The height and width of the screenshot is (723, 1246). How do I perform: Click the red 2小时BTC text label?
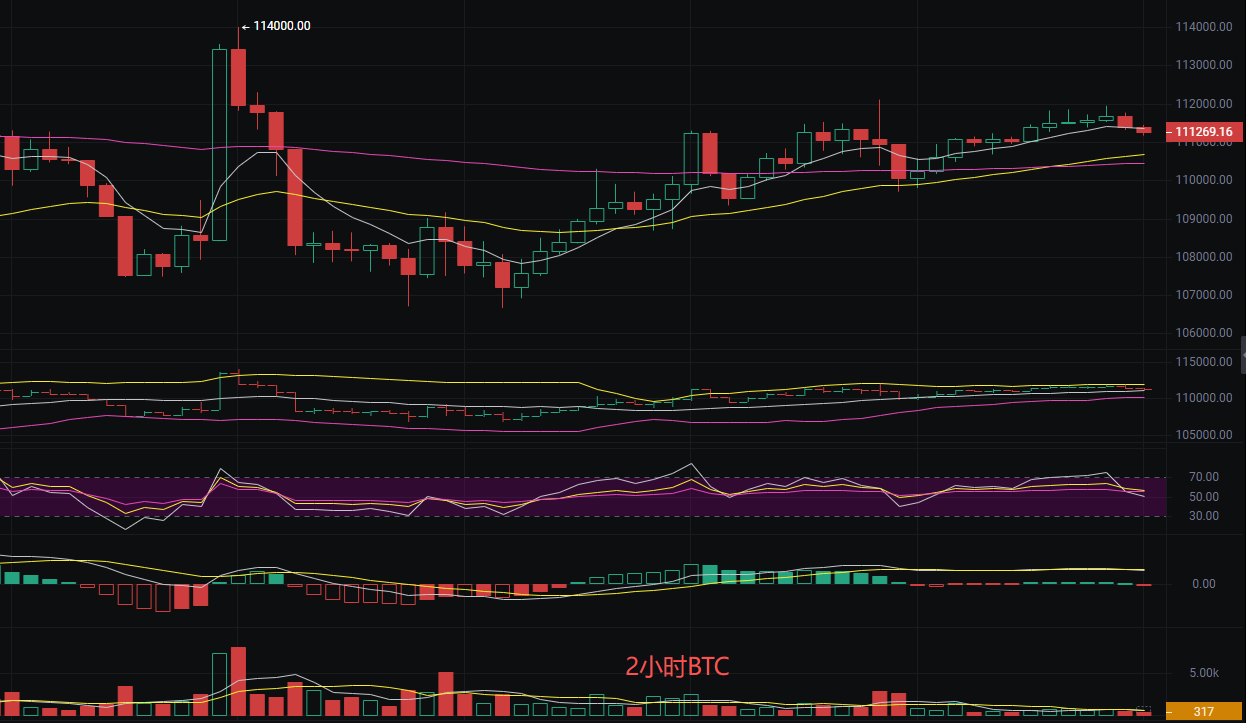[676, 667]
